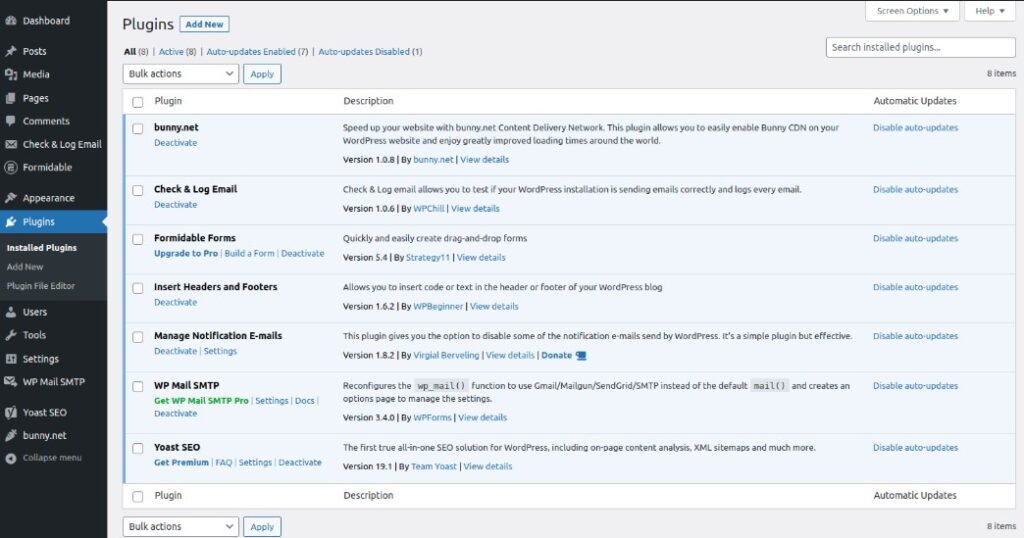The width and height of the screenshot is (1024, 538).
Task: Open the top Bulk actions dropdown
Action: 181,74
